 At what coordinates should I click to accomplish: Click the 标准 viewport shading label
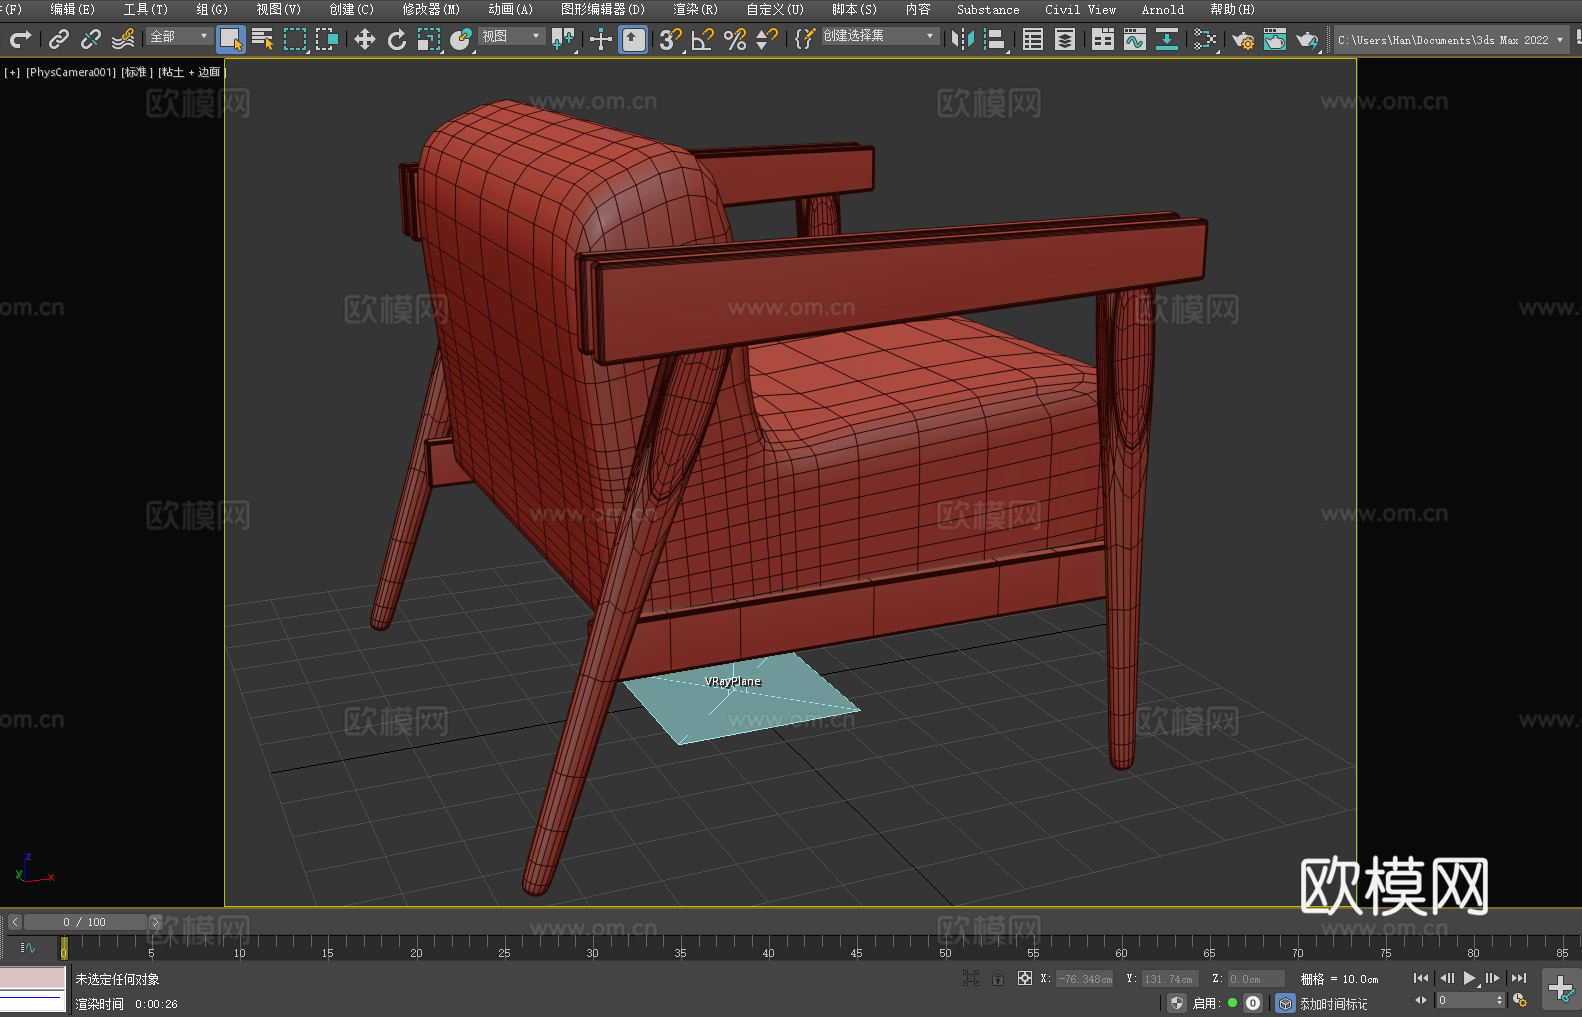click(x=137, y=72)
